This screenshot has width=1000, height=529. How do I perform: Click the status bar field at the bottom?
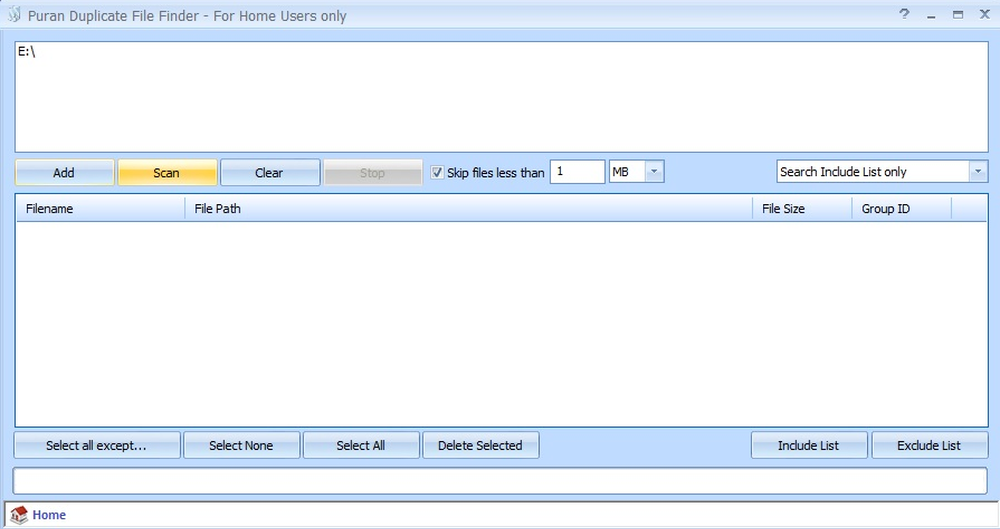coord(500,481)
